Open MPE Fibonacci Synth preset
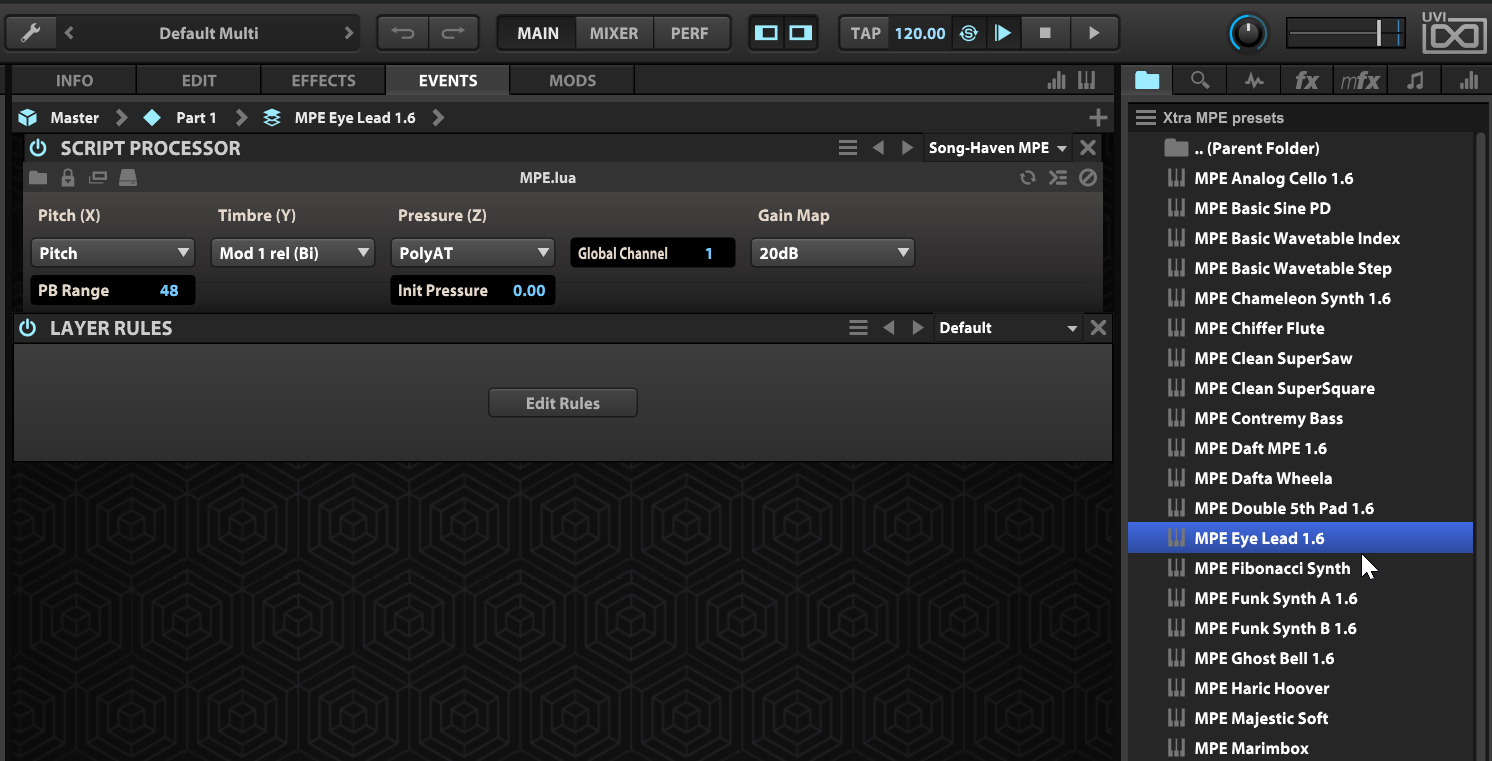This screenshot has height=761, width=1492. [x=1300, y=568]
